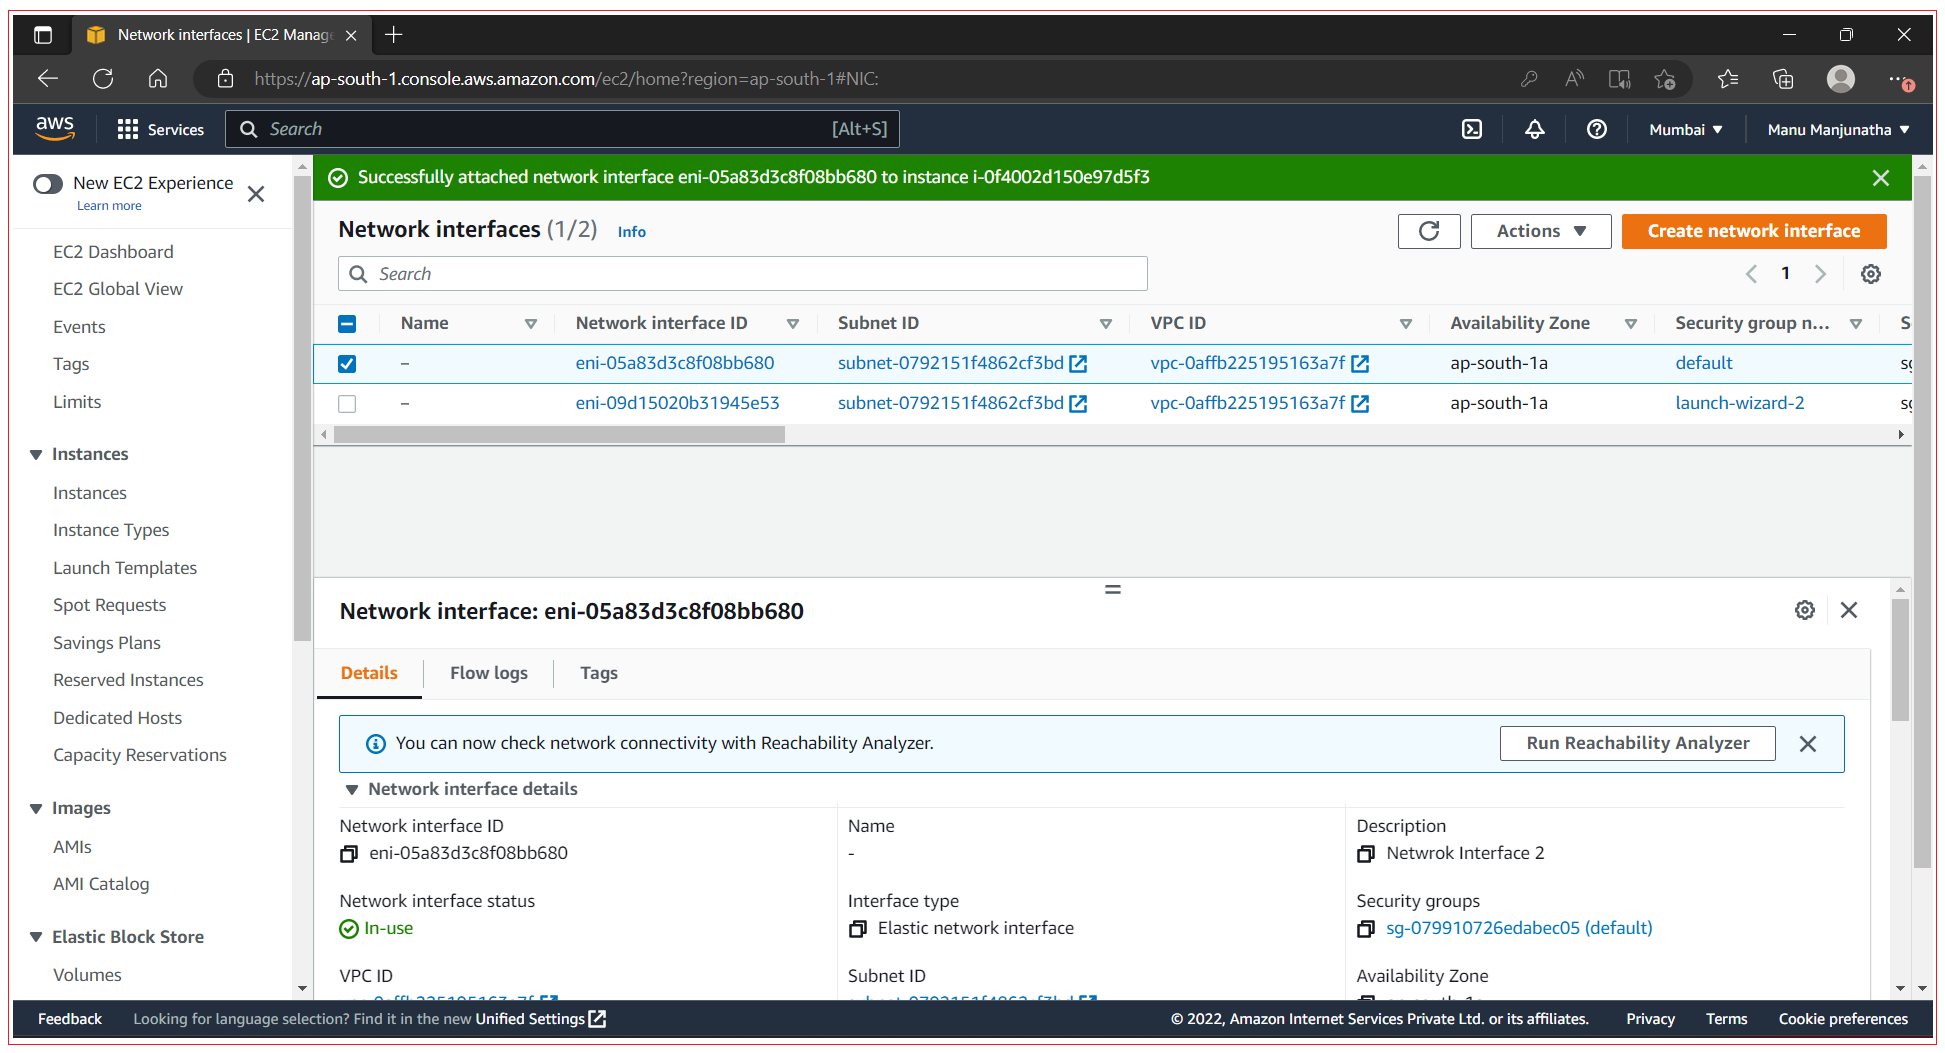Image resolution: width=1945 pixels, height=1053 pixels.
Task: Open table preferences gear icon
Action: [1871, 274]
